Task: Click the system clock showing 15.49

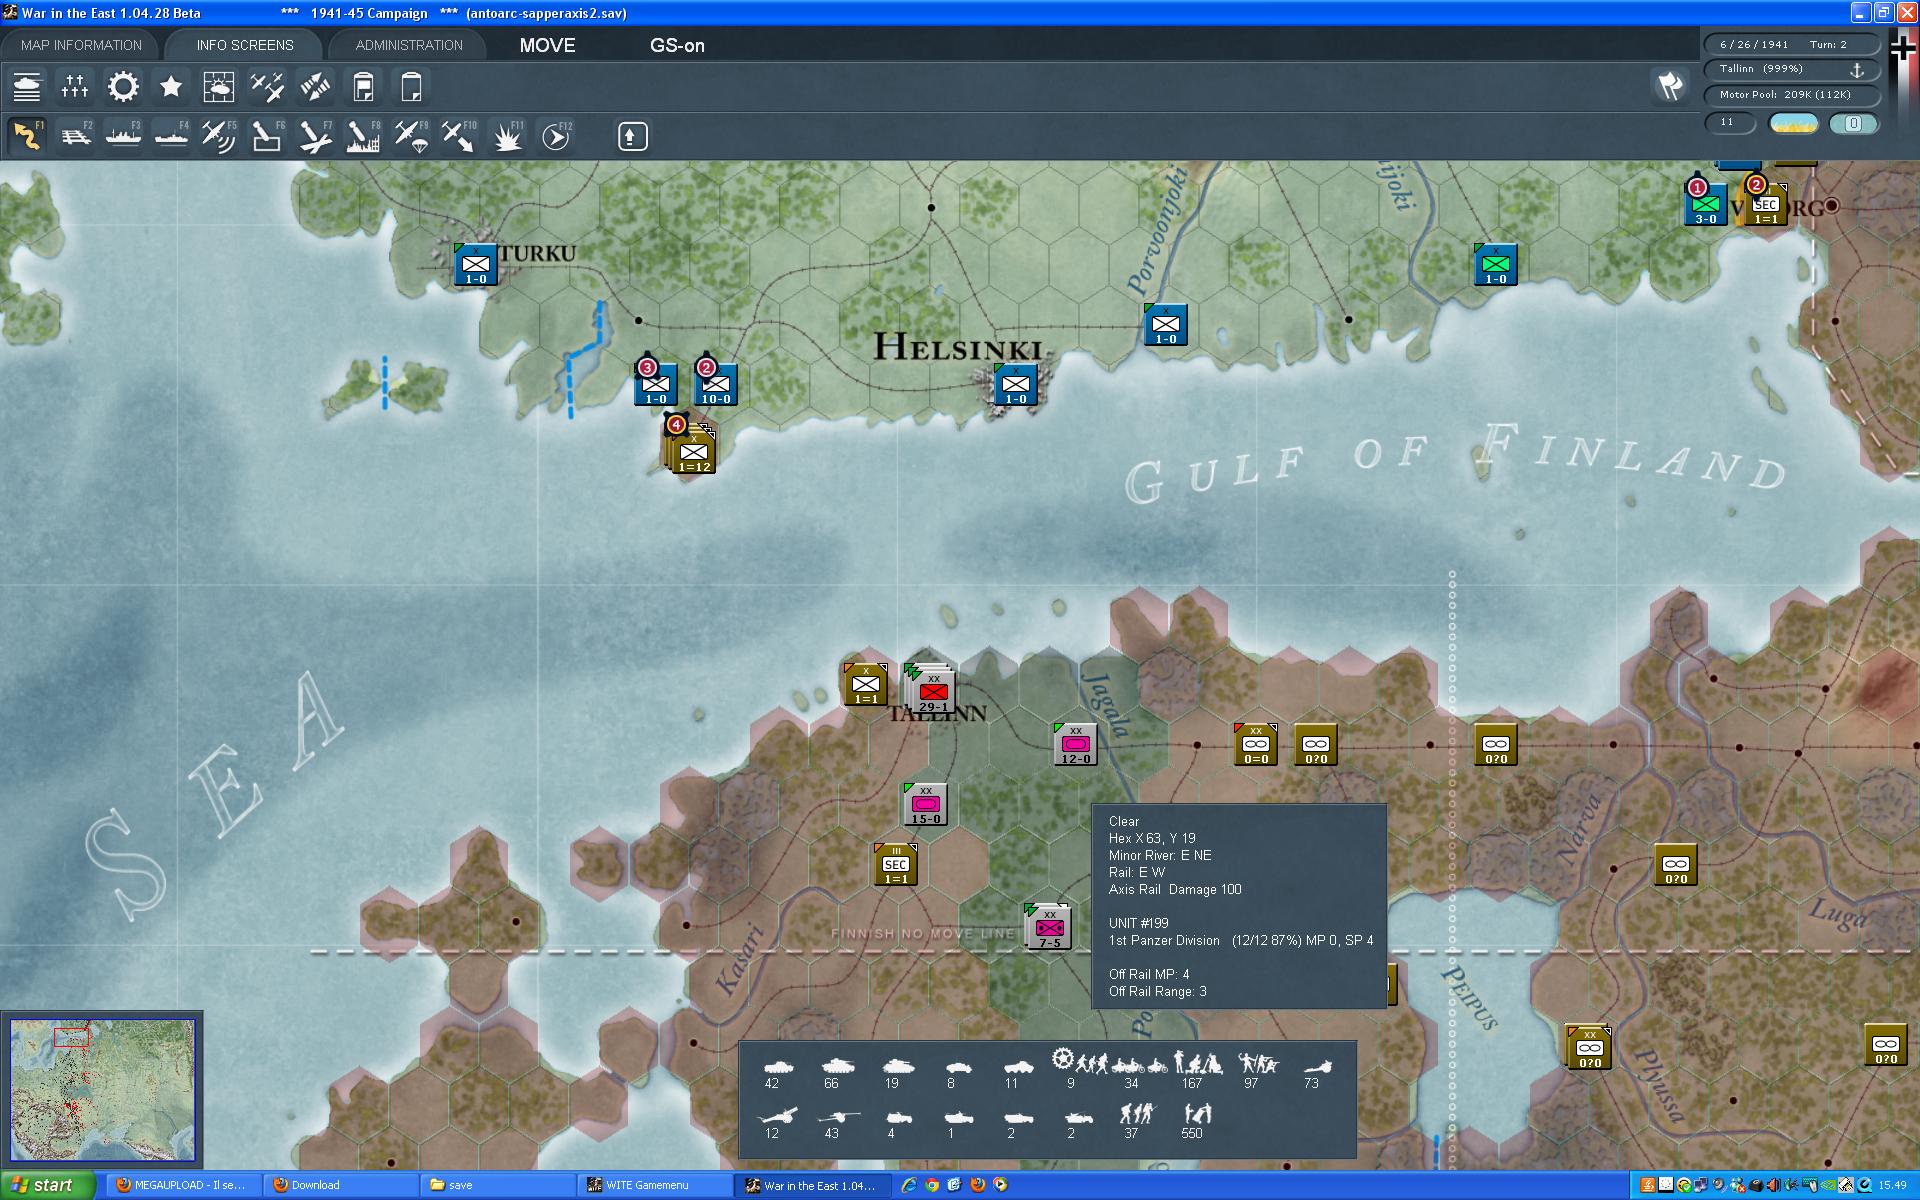Action: 1892,1185
